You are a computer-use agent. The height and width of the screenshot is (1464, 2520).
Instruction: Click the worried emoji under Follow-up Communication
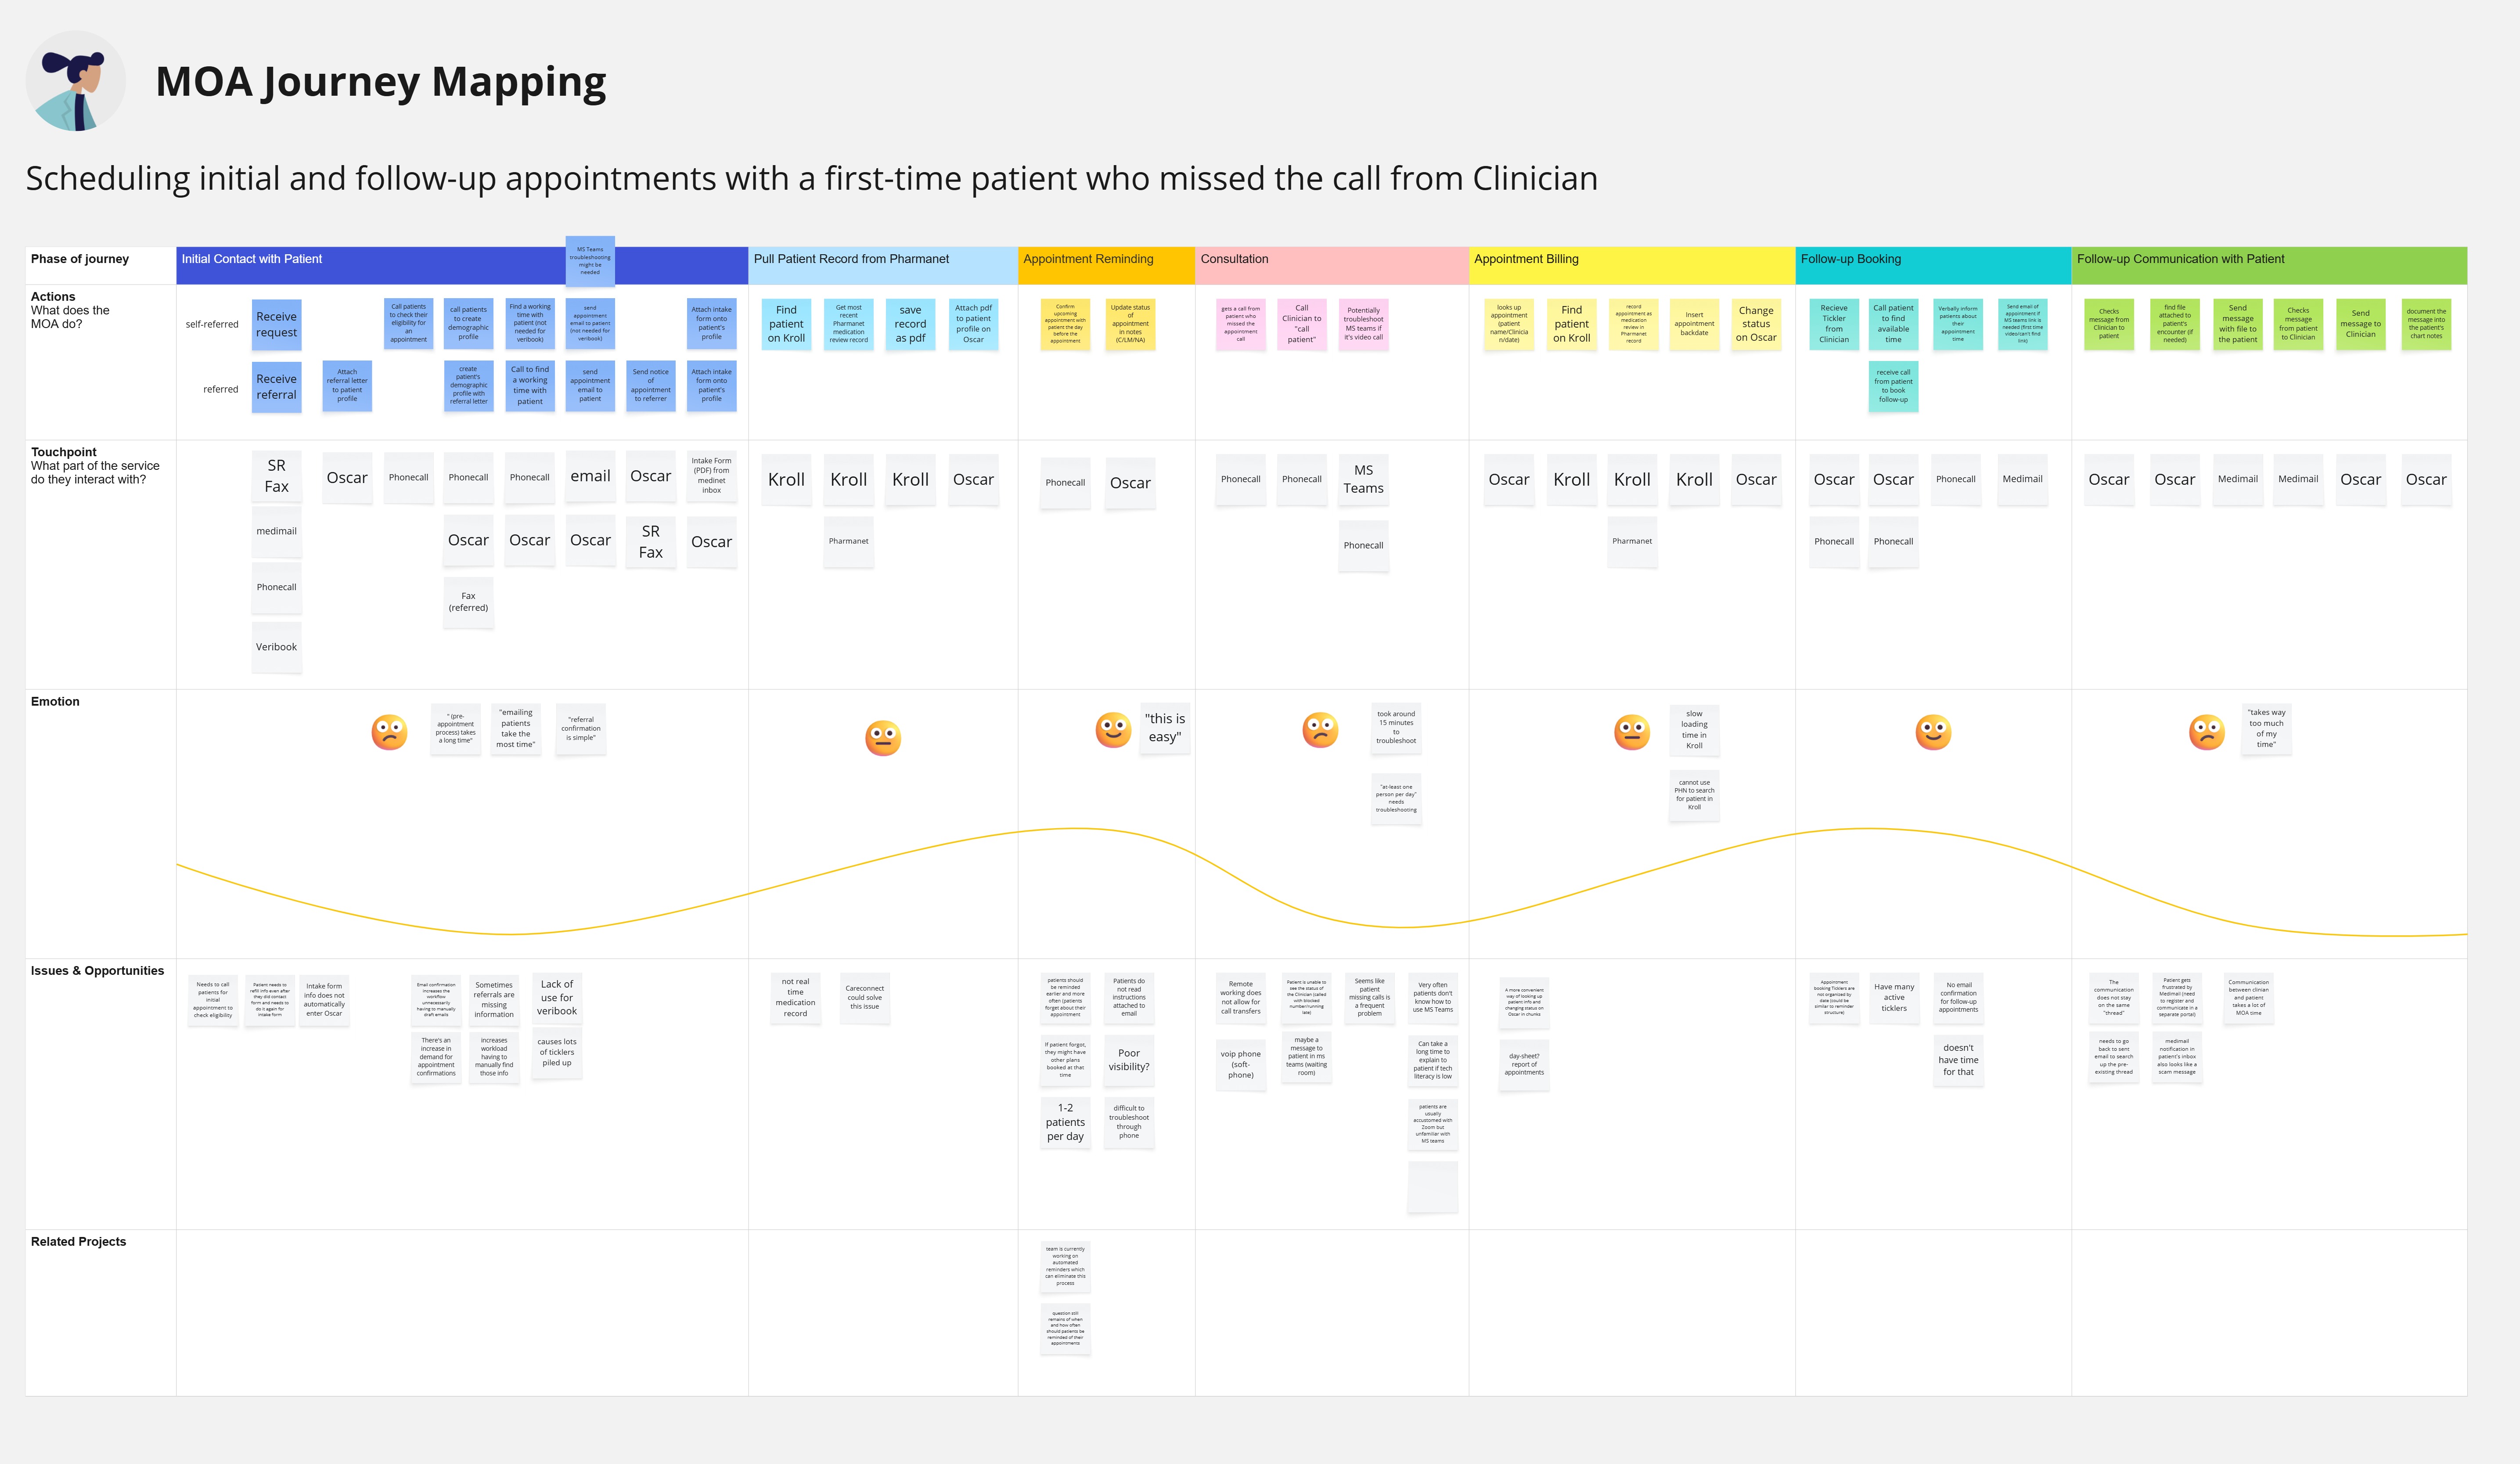(2207, 732)
